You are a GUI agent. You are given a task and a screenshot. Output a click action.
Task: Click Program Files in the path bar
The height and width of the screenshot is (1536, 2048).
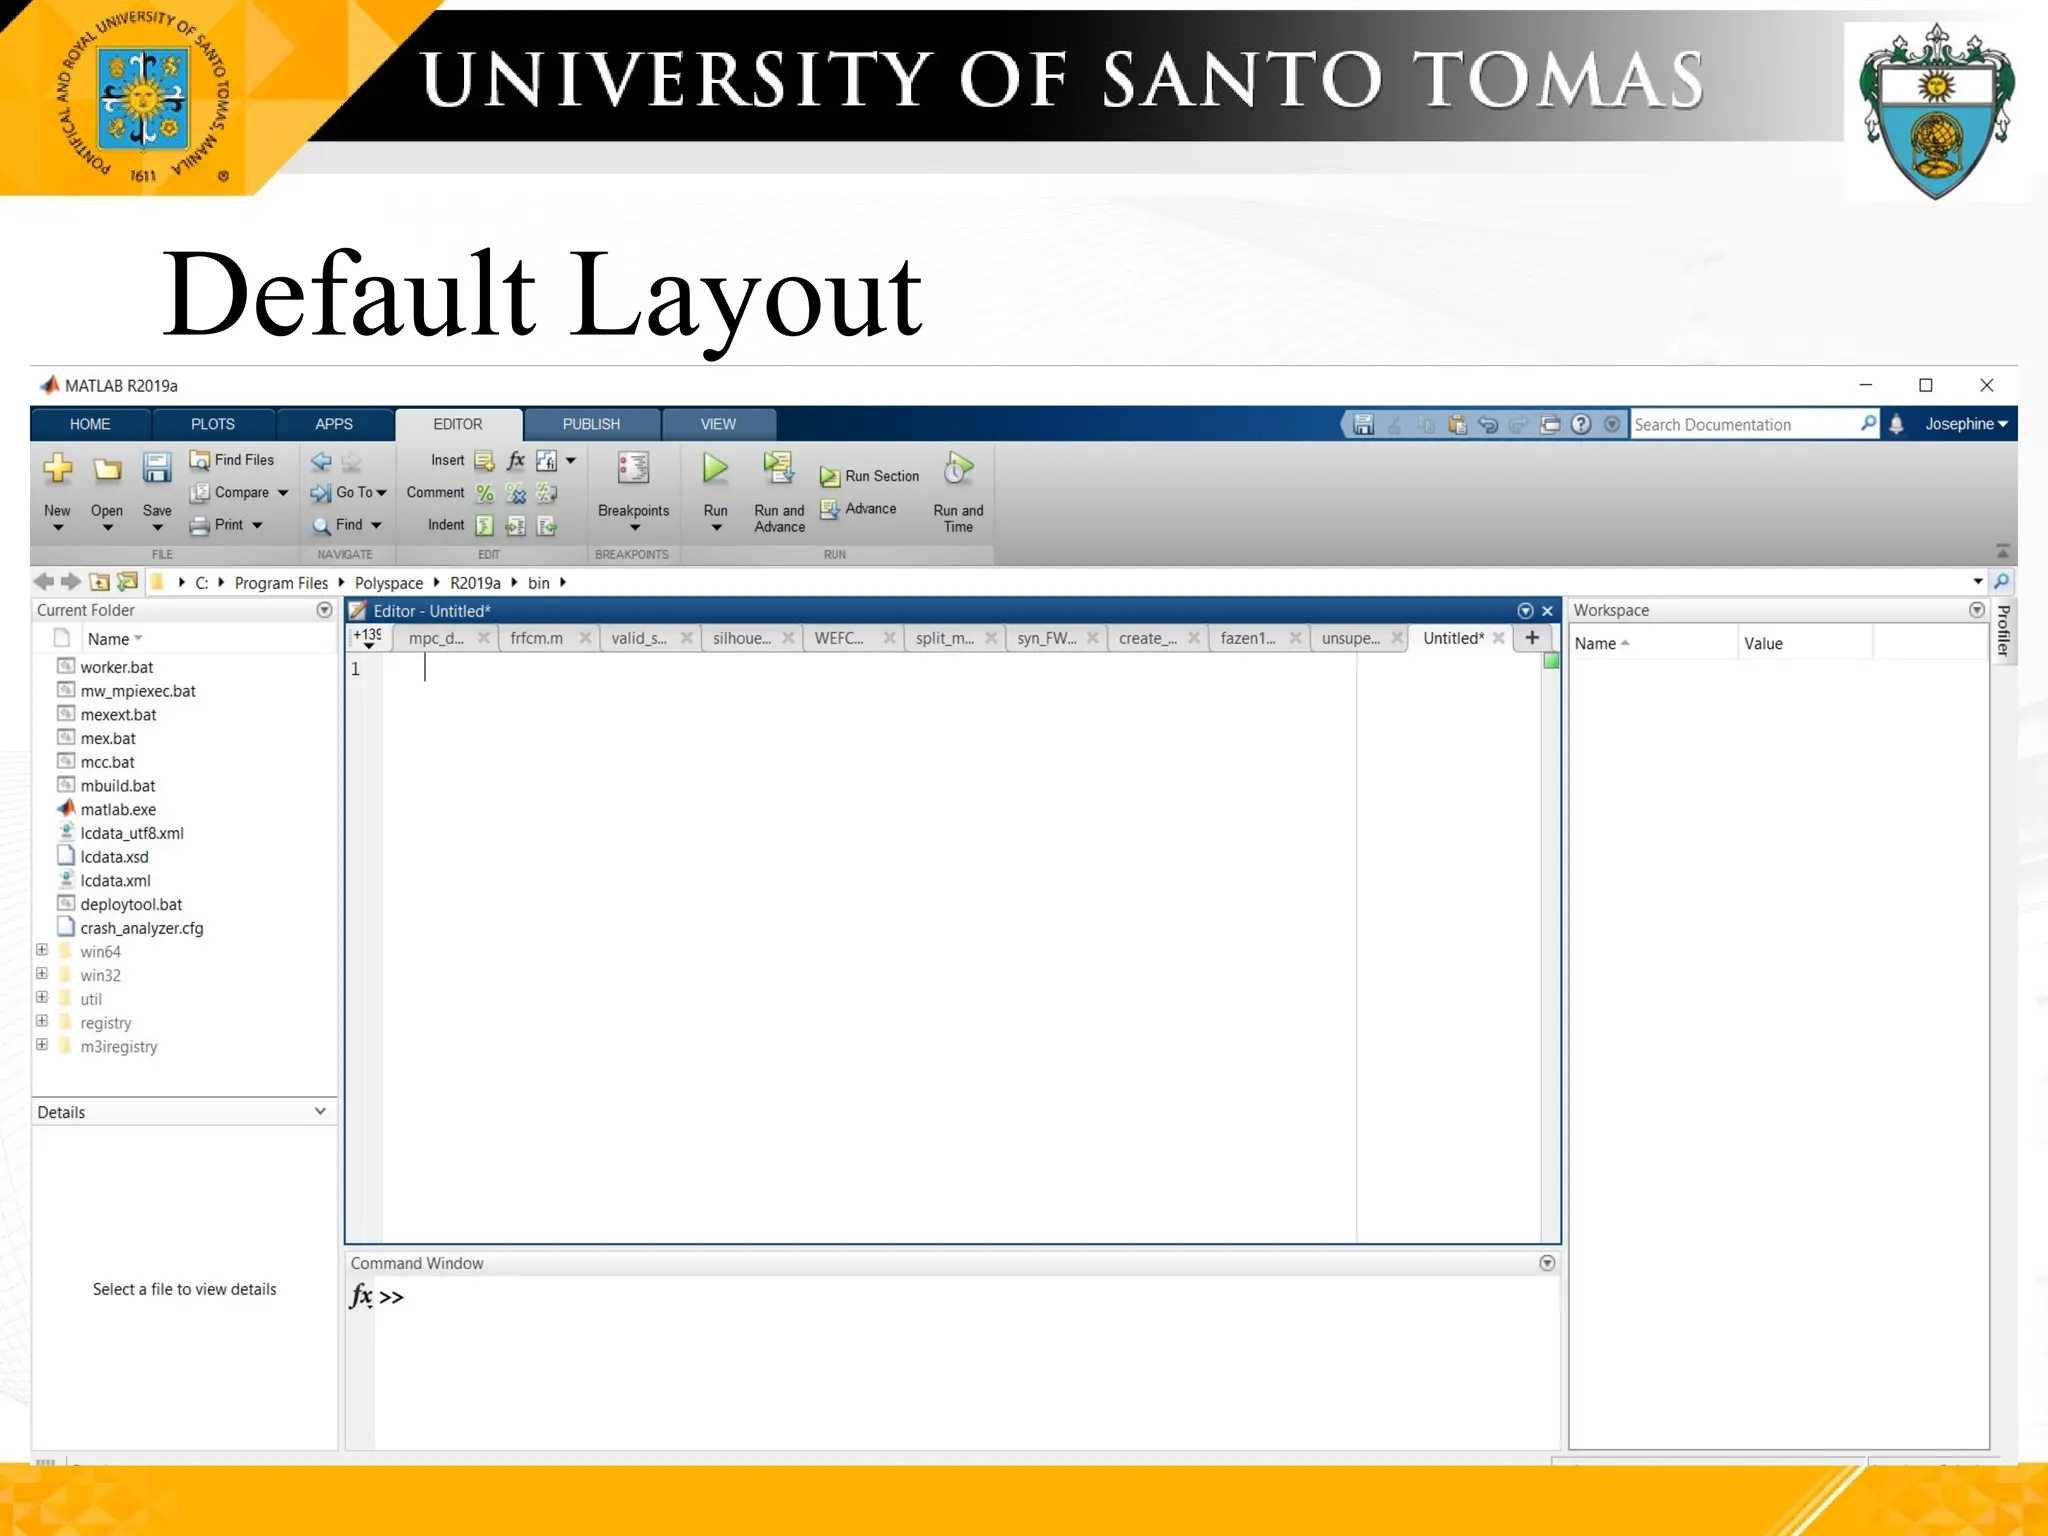point(281,583)
